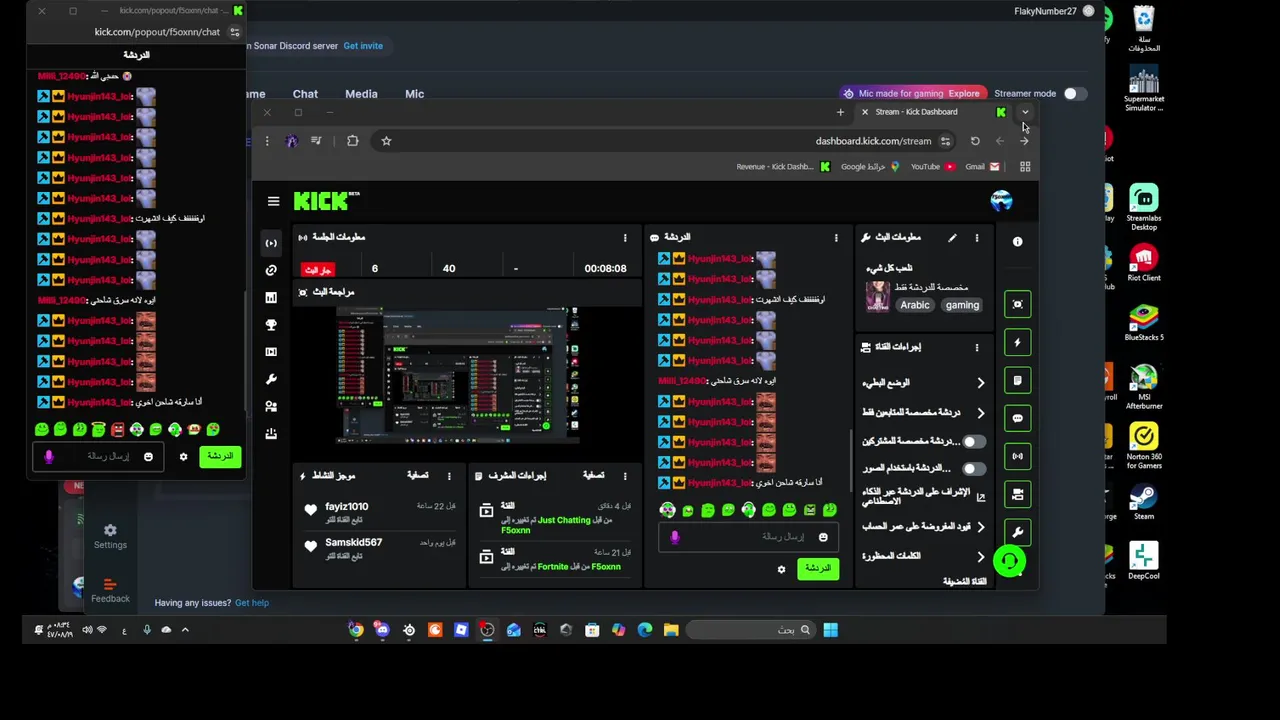Open the video clips sidebar icon
This screenshot has height=720, width=1280.
pos(271,352)
